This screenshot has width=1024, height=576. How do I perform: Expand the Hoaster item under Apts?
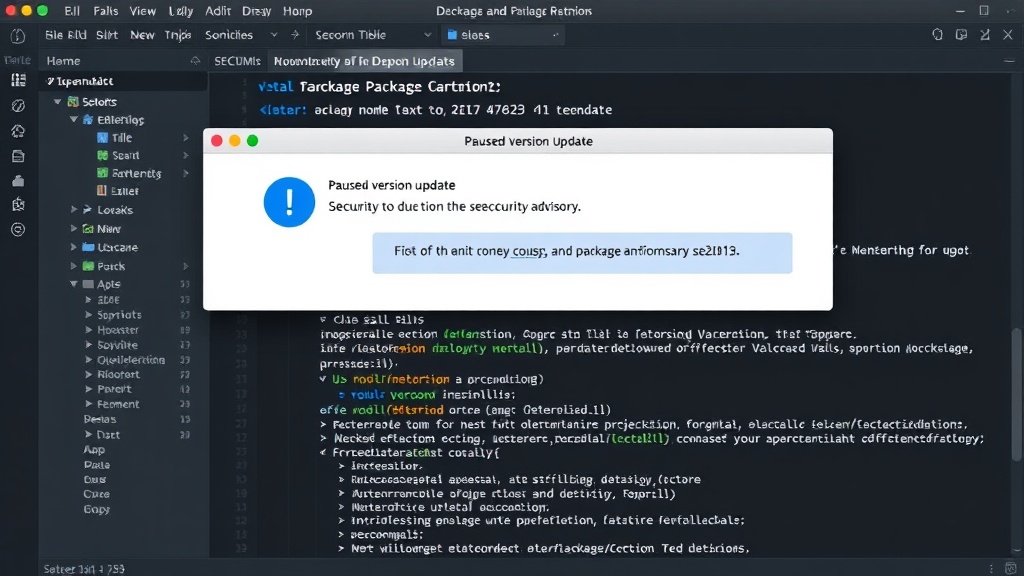(89, 330)
